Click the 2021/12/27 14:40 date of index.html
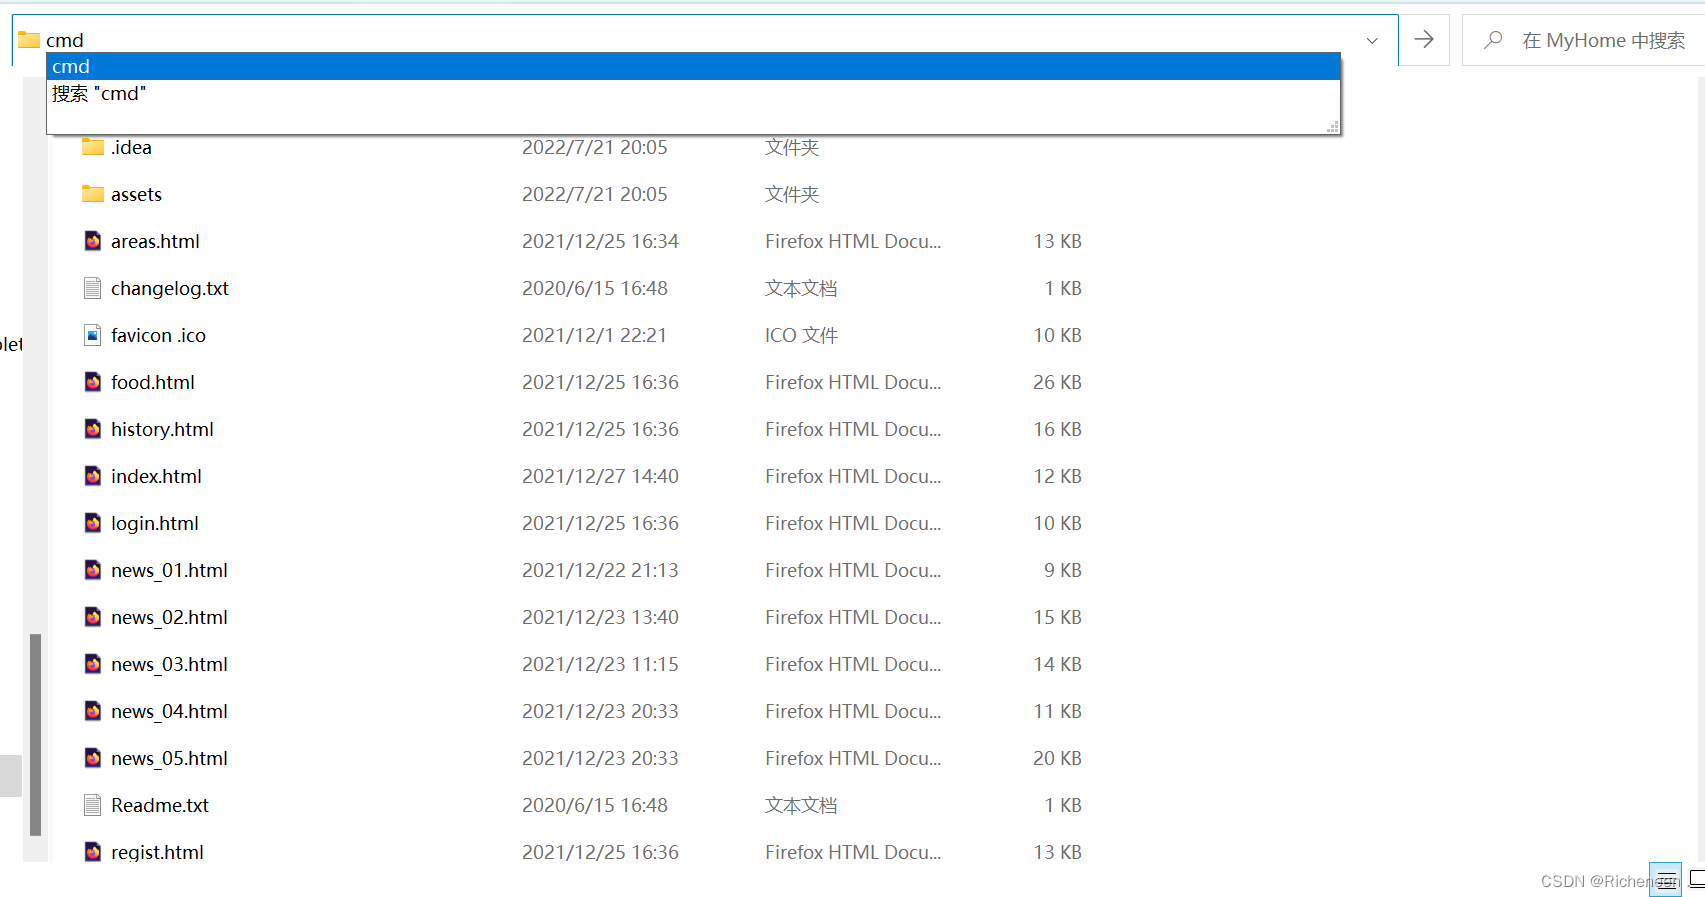 point(600,476)
